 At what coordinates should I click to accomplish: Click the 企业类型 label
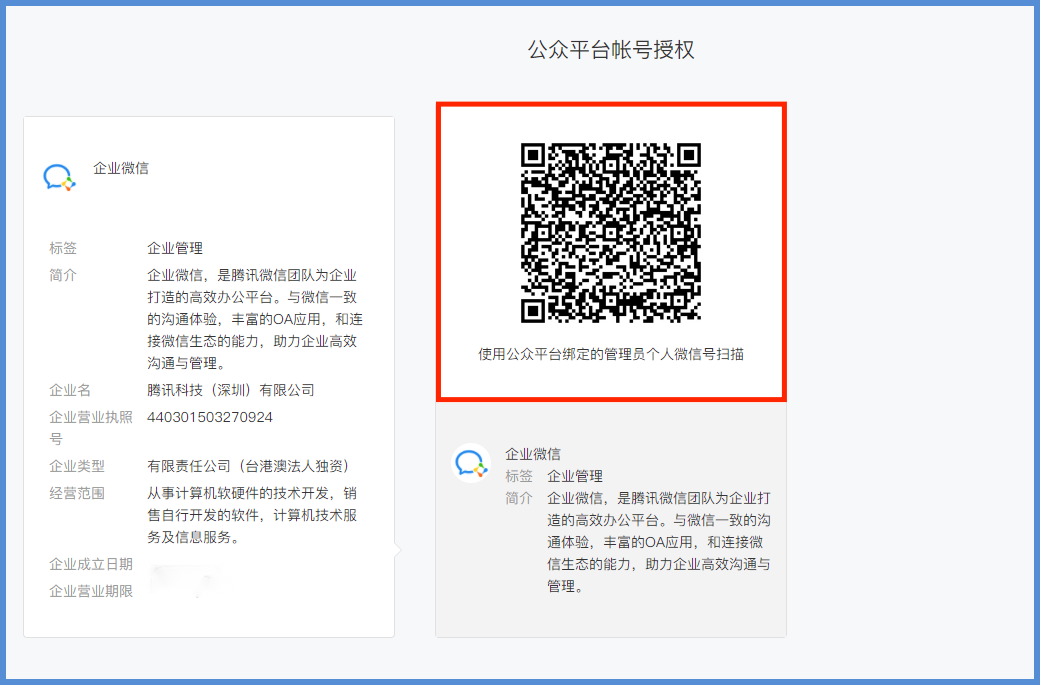(77, 466)
